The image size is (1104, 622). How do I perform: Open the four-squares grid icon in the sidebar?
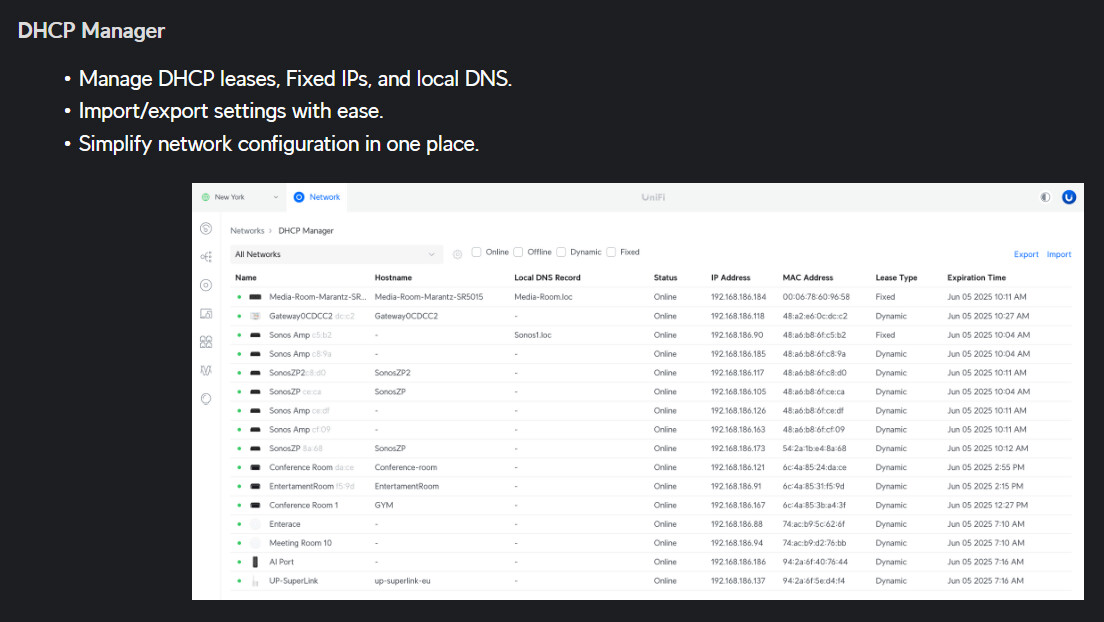(206, 342)
